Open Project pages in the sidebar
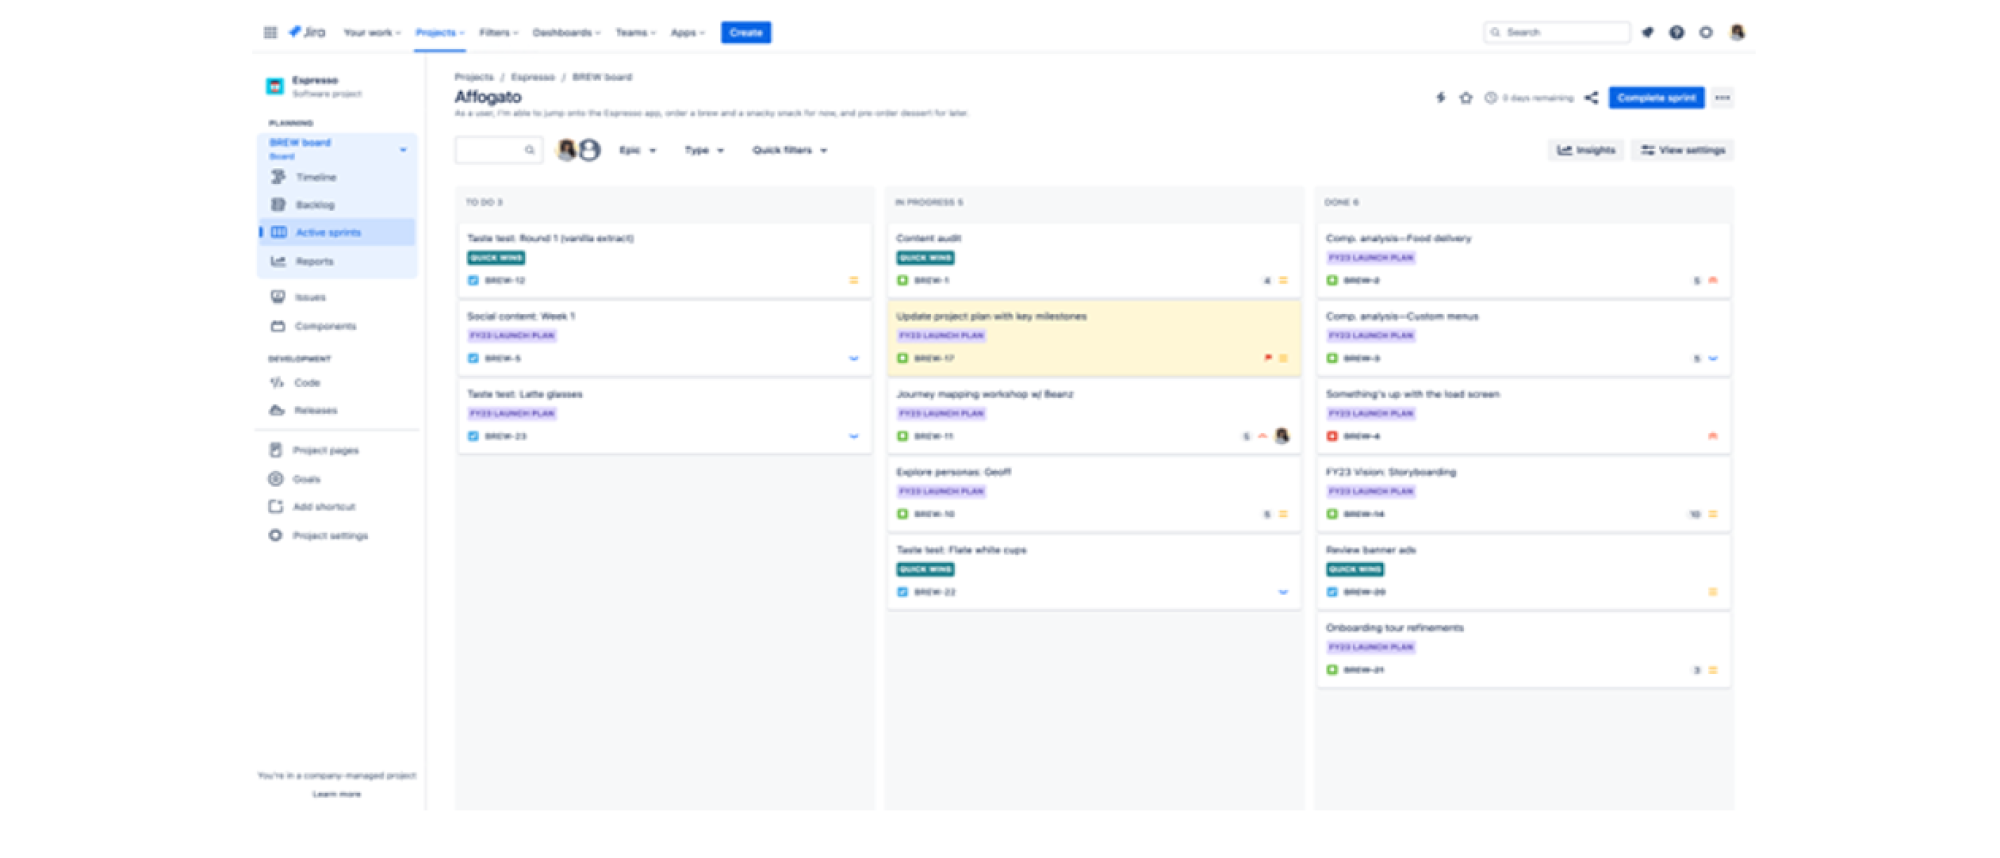The height and width of the screenshot is (858, 2000). pos(337,450)
